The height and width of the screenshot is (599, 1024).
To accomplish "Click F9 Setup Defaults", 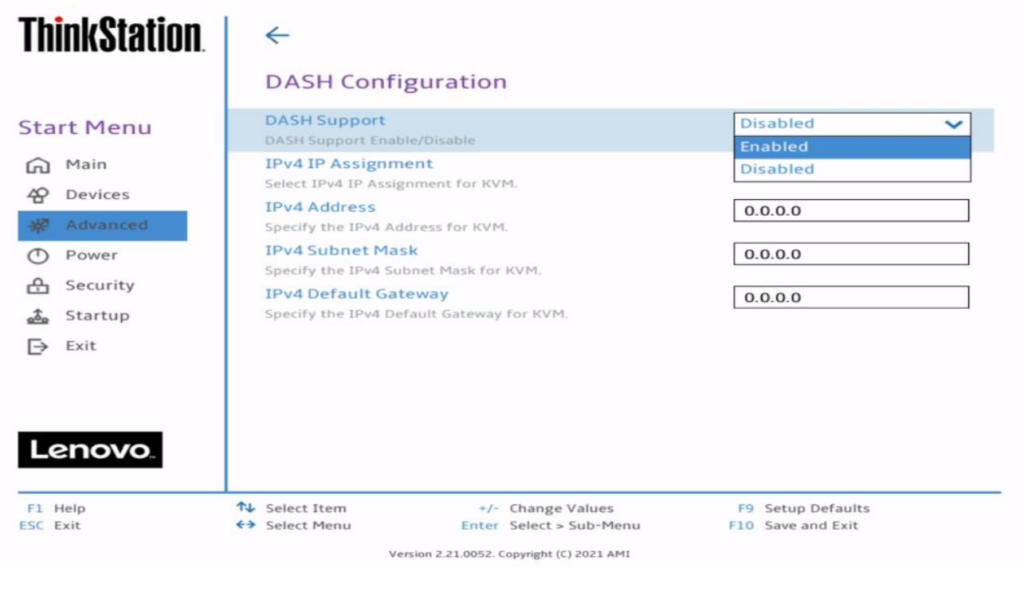I will (x=804, y=508).
